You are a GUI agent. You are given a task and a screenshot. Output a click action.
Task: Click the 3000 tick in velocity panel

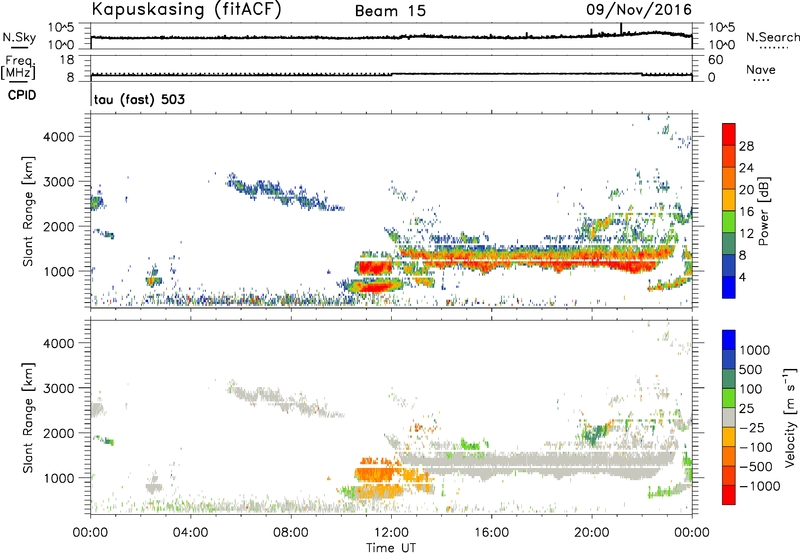tap(59, 388)
